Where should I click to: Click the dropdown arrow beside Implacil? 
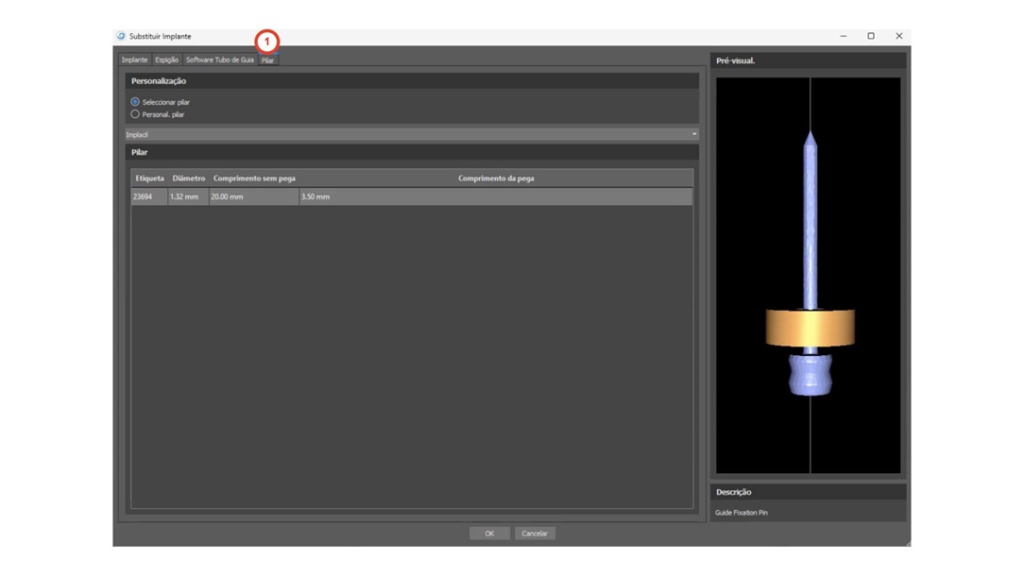(694, 134)
